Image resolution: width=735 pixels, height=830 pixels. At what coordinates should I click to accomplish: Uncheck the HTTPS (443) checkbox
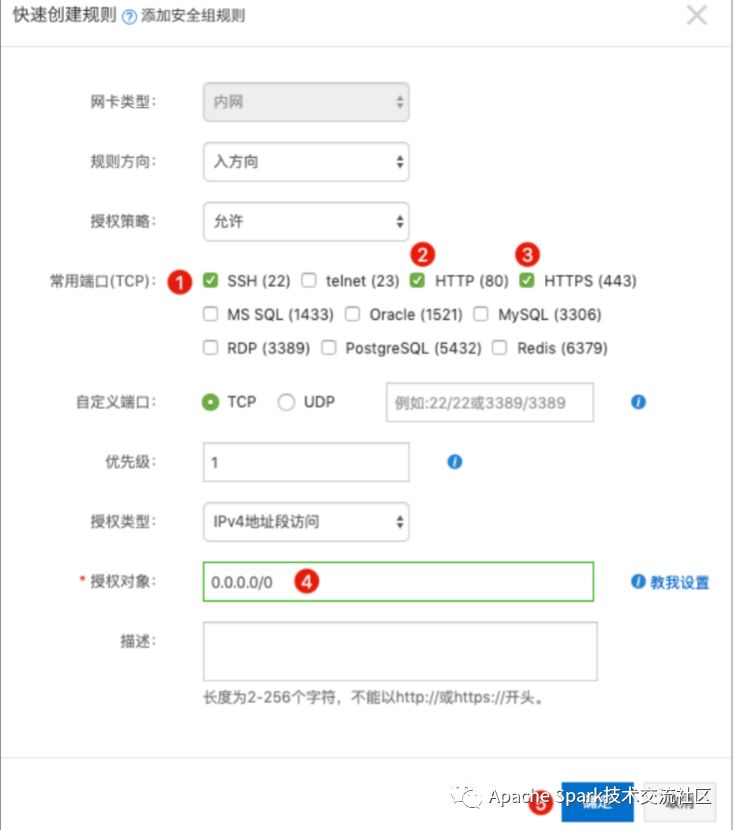(x=527, y=280)
